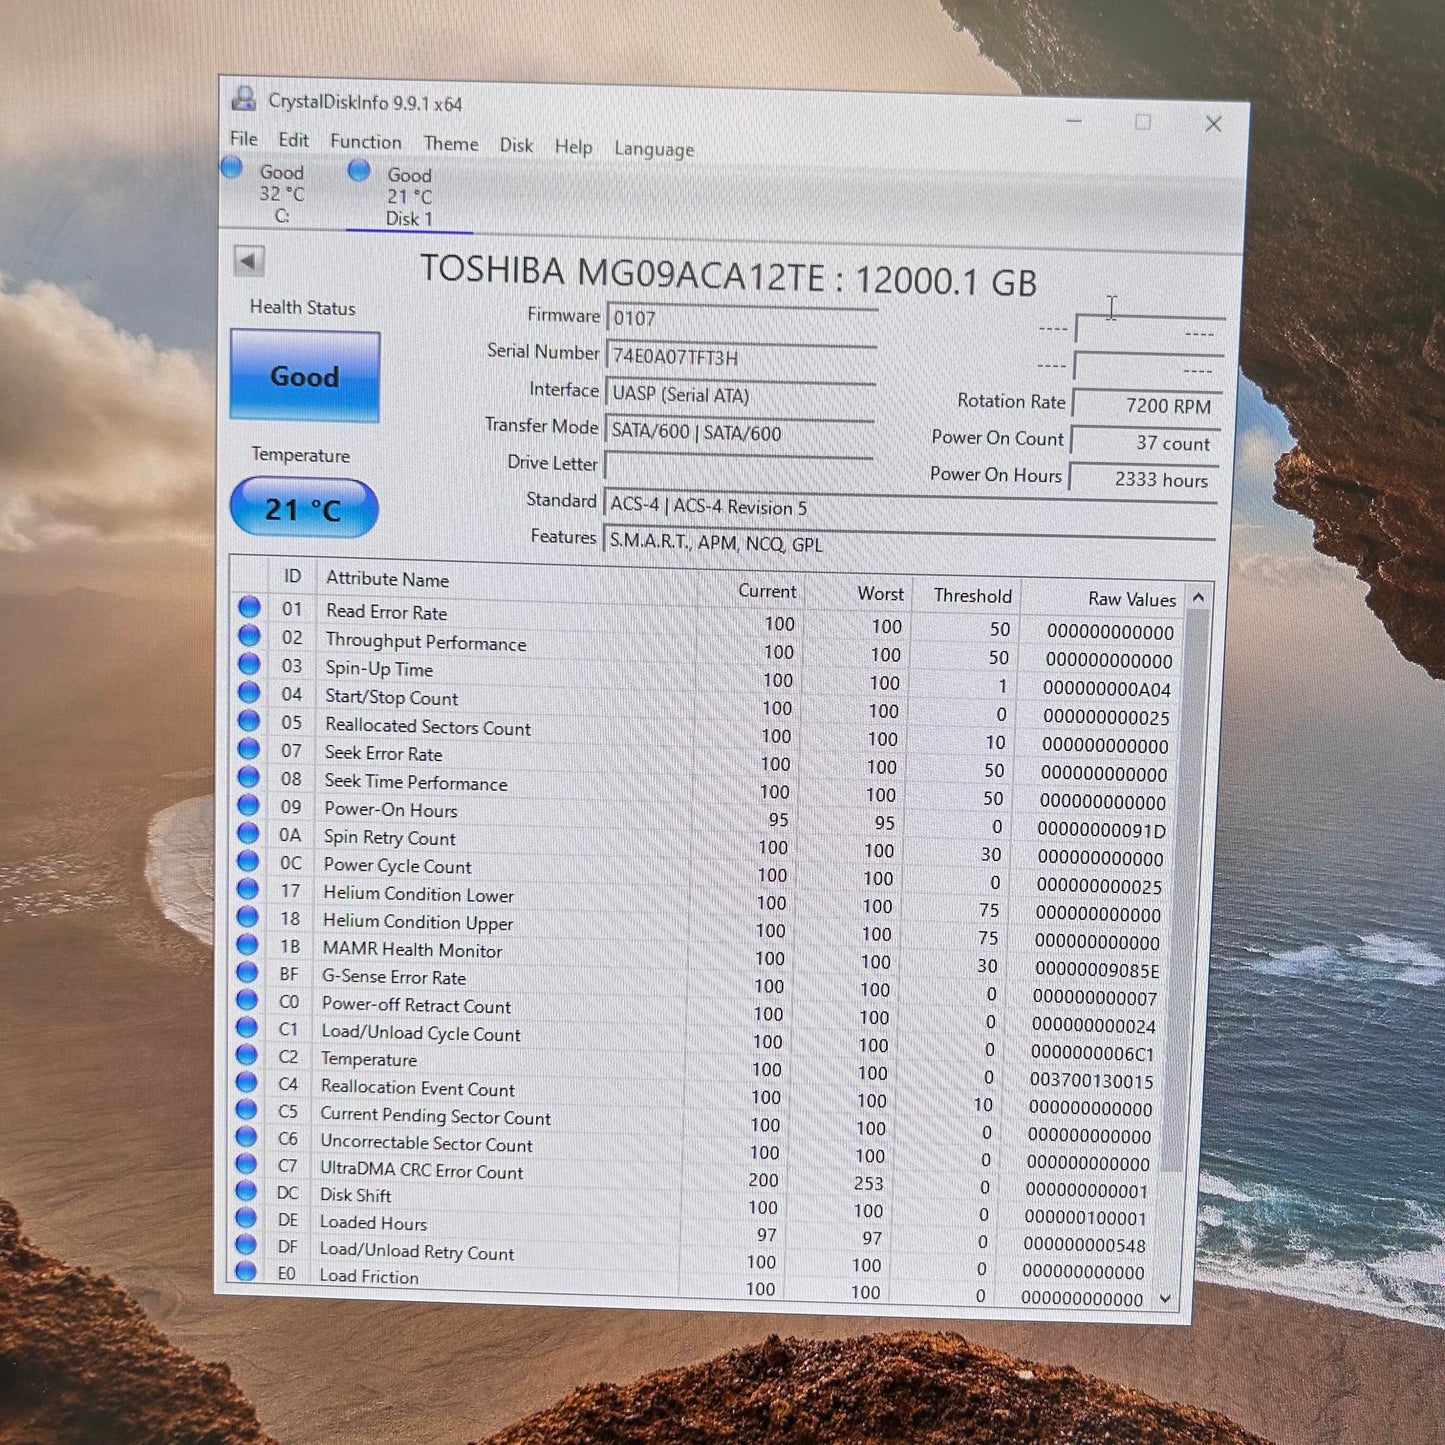Image resolution: width=1445 pixels, height=1445 pixels.
Task: Click status icon for Seek Error Rate
Action: click(x=249, y=748)
